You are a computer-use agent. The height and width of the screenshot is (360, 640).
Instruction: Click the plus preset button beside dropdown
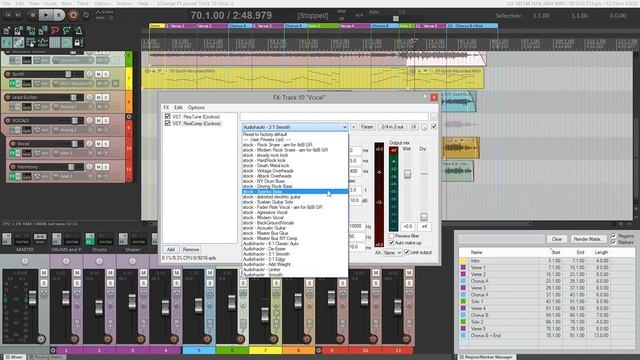(353, 127)
